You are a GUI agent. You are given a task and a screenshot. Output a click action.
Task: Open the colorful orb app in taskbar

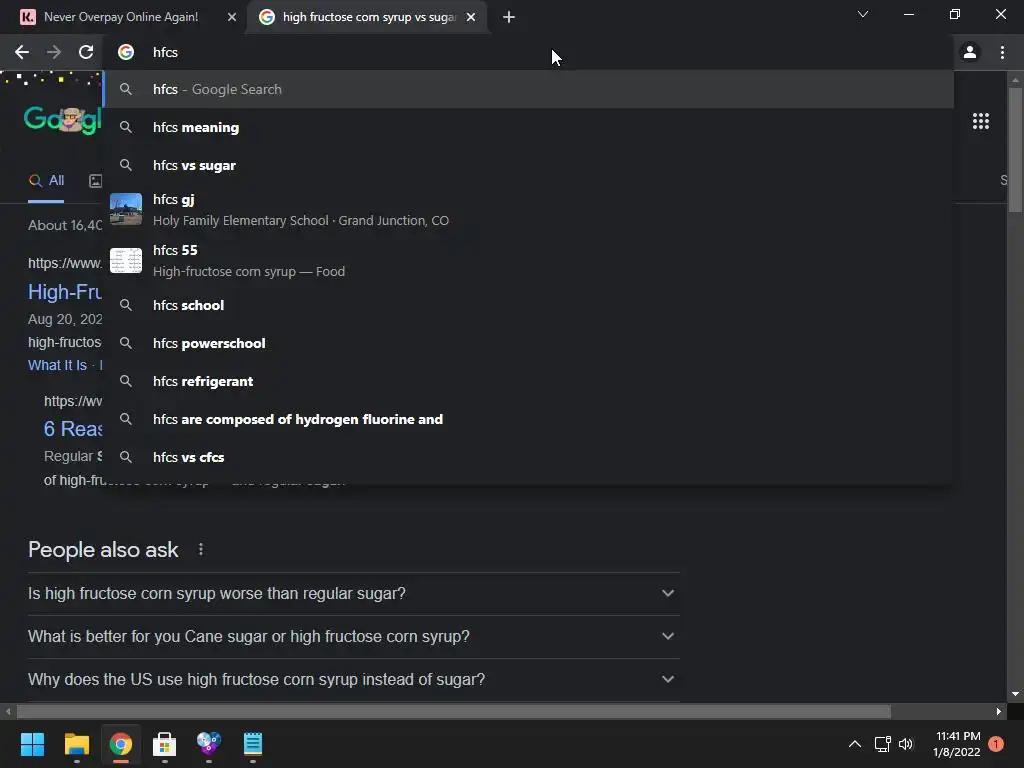click(209, 744)
